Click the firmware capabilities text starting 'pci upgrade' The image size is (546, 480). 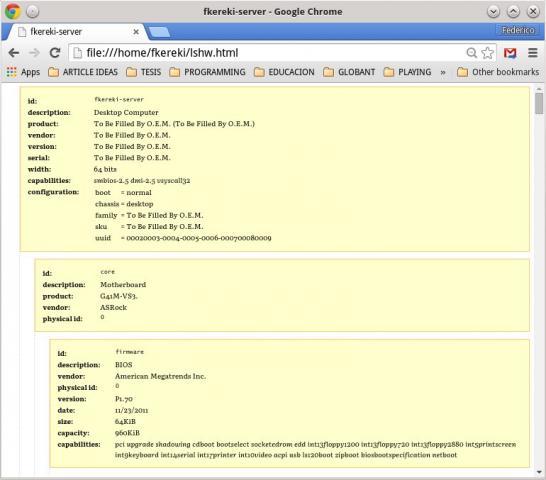click(x=315, y=450)
